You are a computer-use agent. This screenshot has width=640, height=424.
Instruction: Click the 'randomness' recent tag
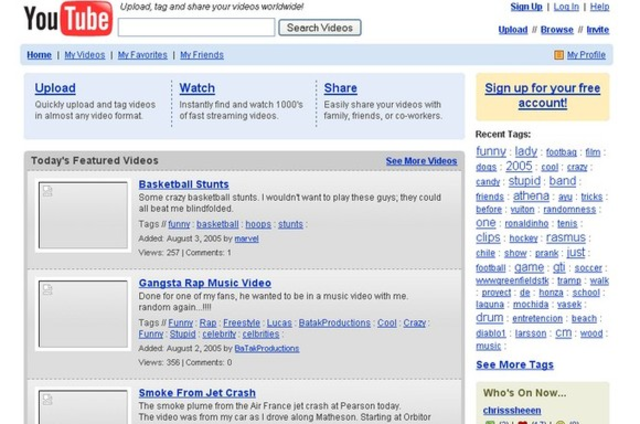[x=569, y=210]
